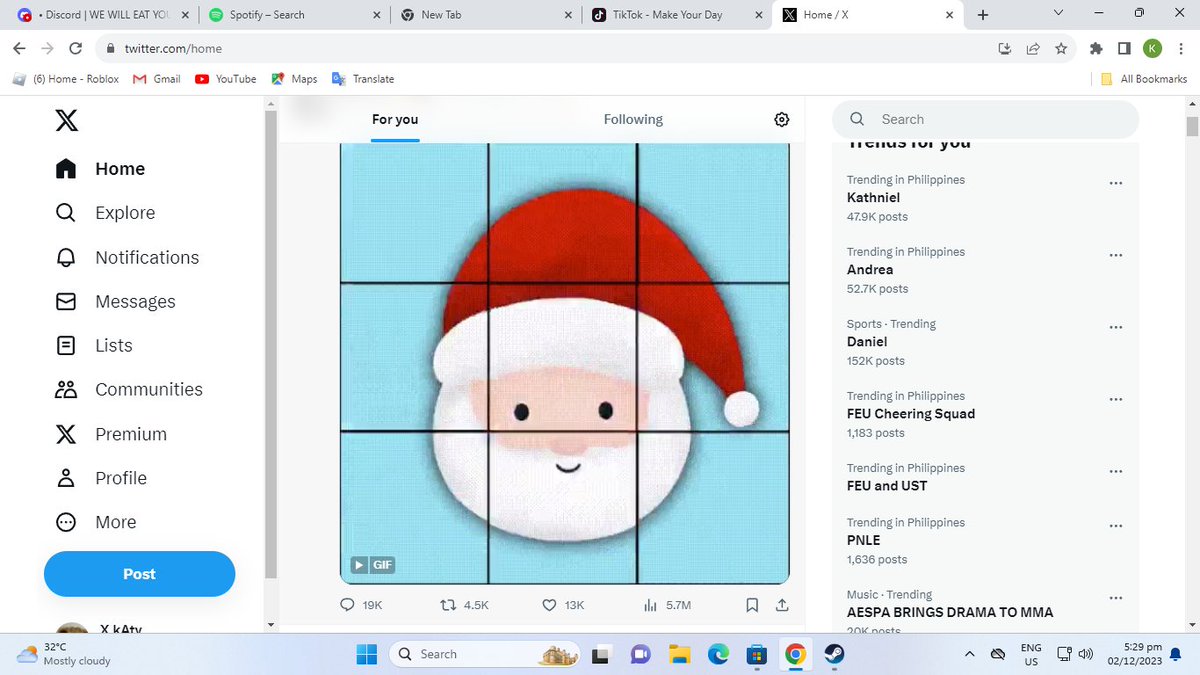Open the Windows Start menu
Viewport: 1200px width, 675px height.
tap(367, 654)
